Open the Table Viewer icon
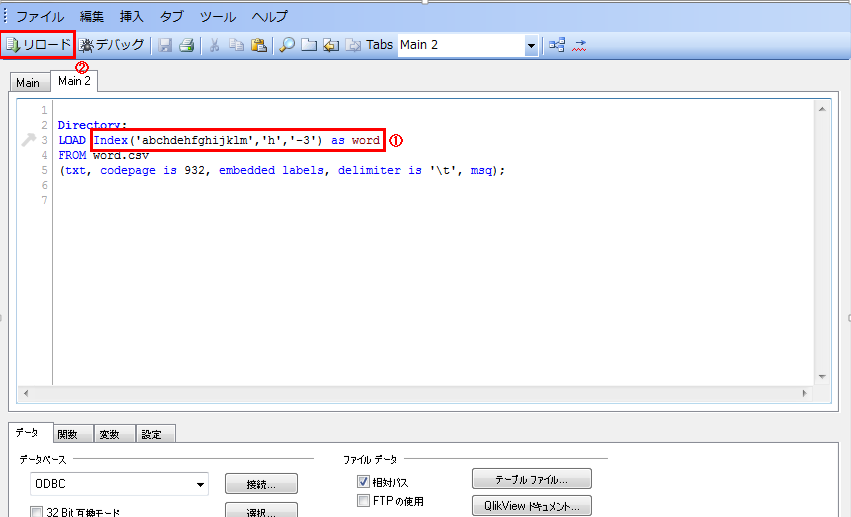This screenshot has width=851, height=517. (557, 45)
